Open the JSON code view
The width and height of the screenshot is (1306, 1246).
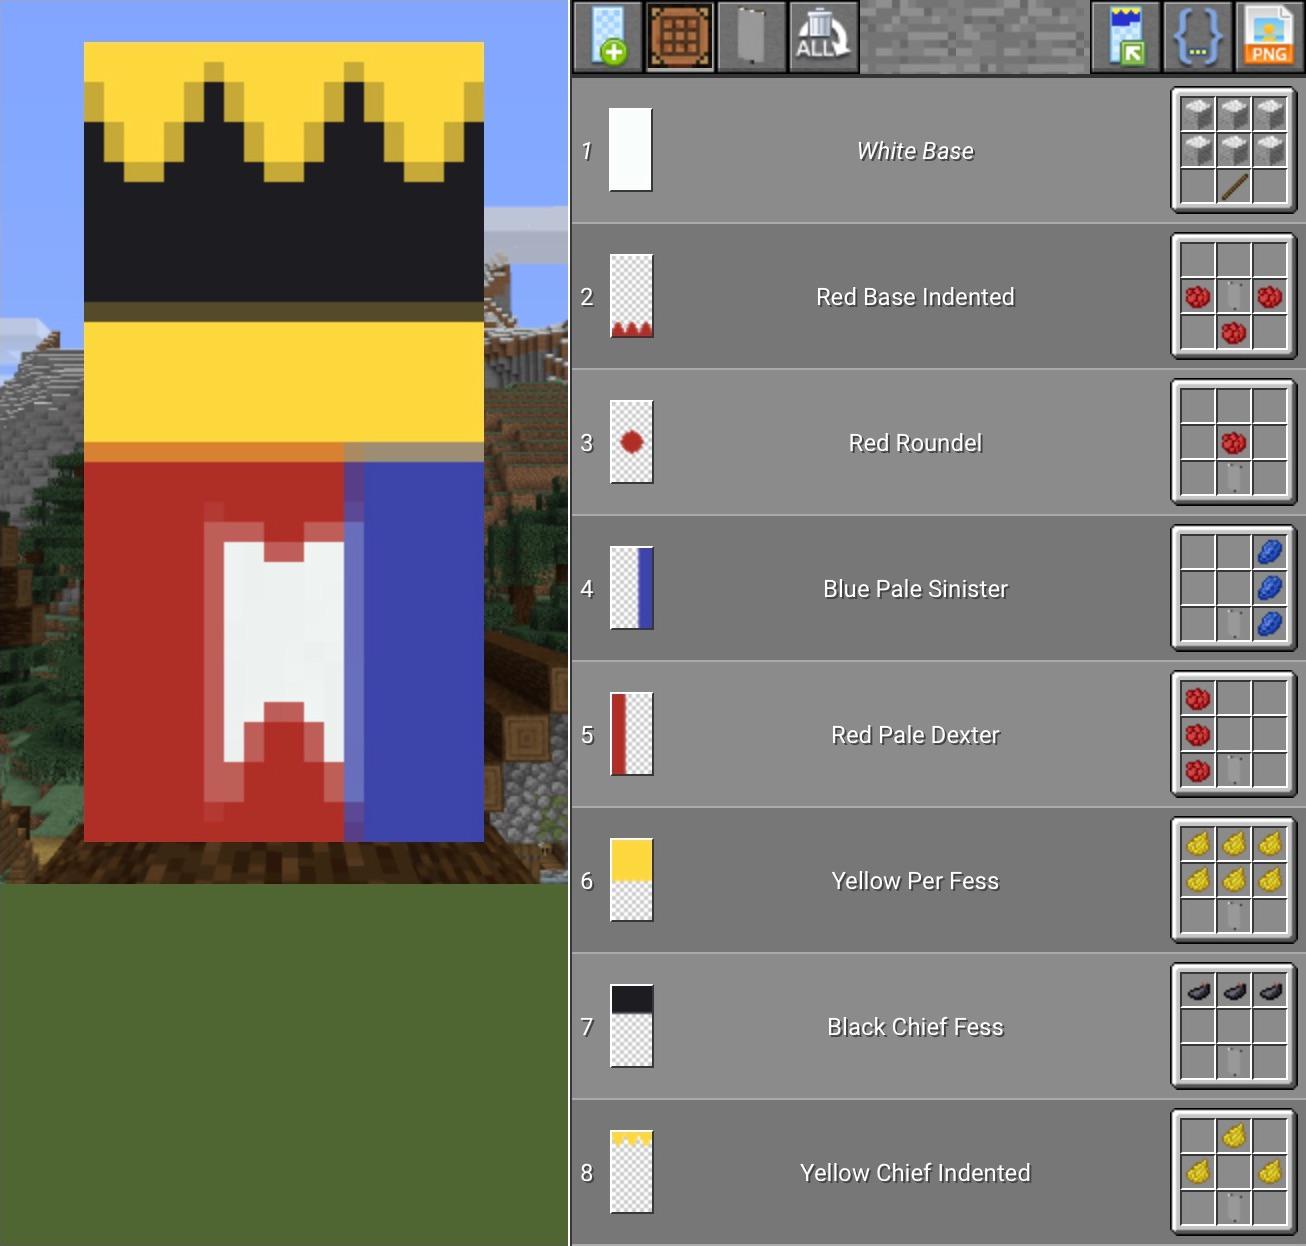pyautogui.click(x=1196, y=37)
